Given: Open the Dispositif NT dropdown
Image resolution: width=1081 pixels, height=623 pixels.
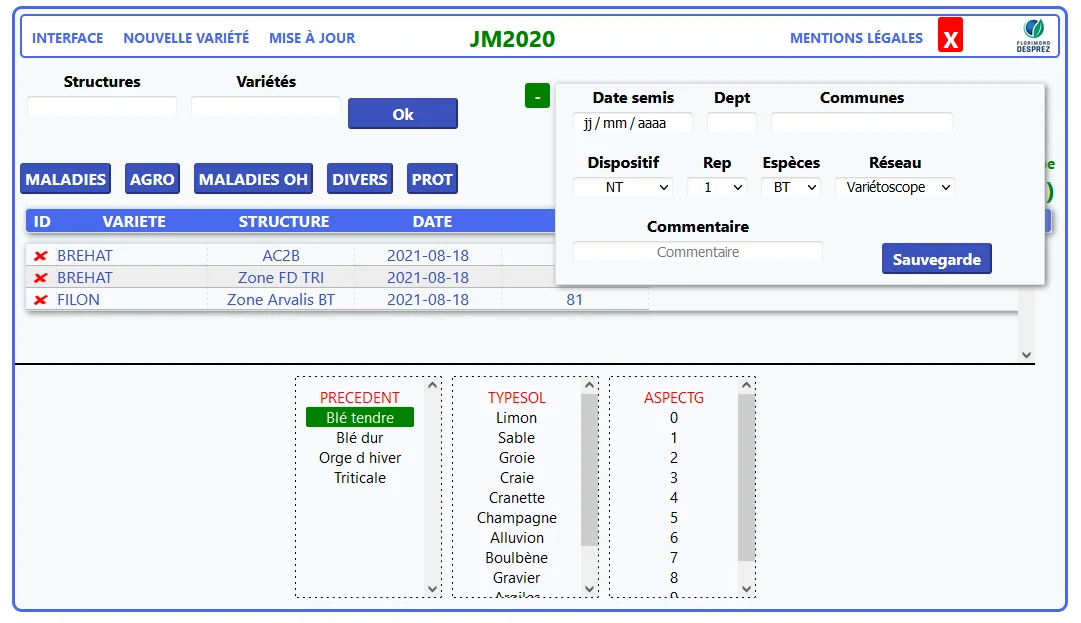Looking at the screenshot, I should click(624, 187).
